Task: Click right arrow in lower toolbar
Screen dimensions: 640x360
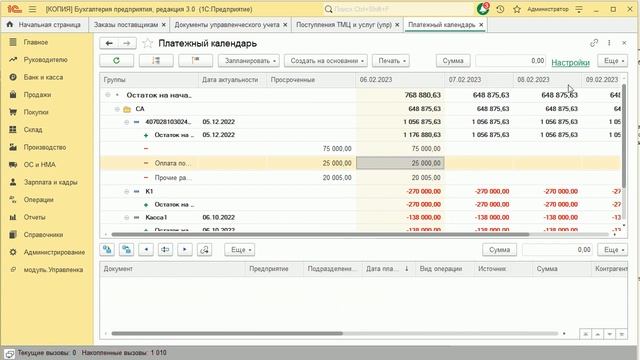Action: point(185,249)
